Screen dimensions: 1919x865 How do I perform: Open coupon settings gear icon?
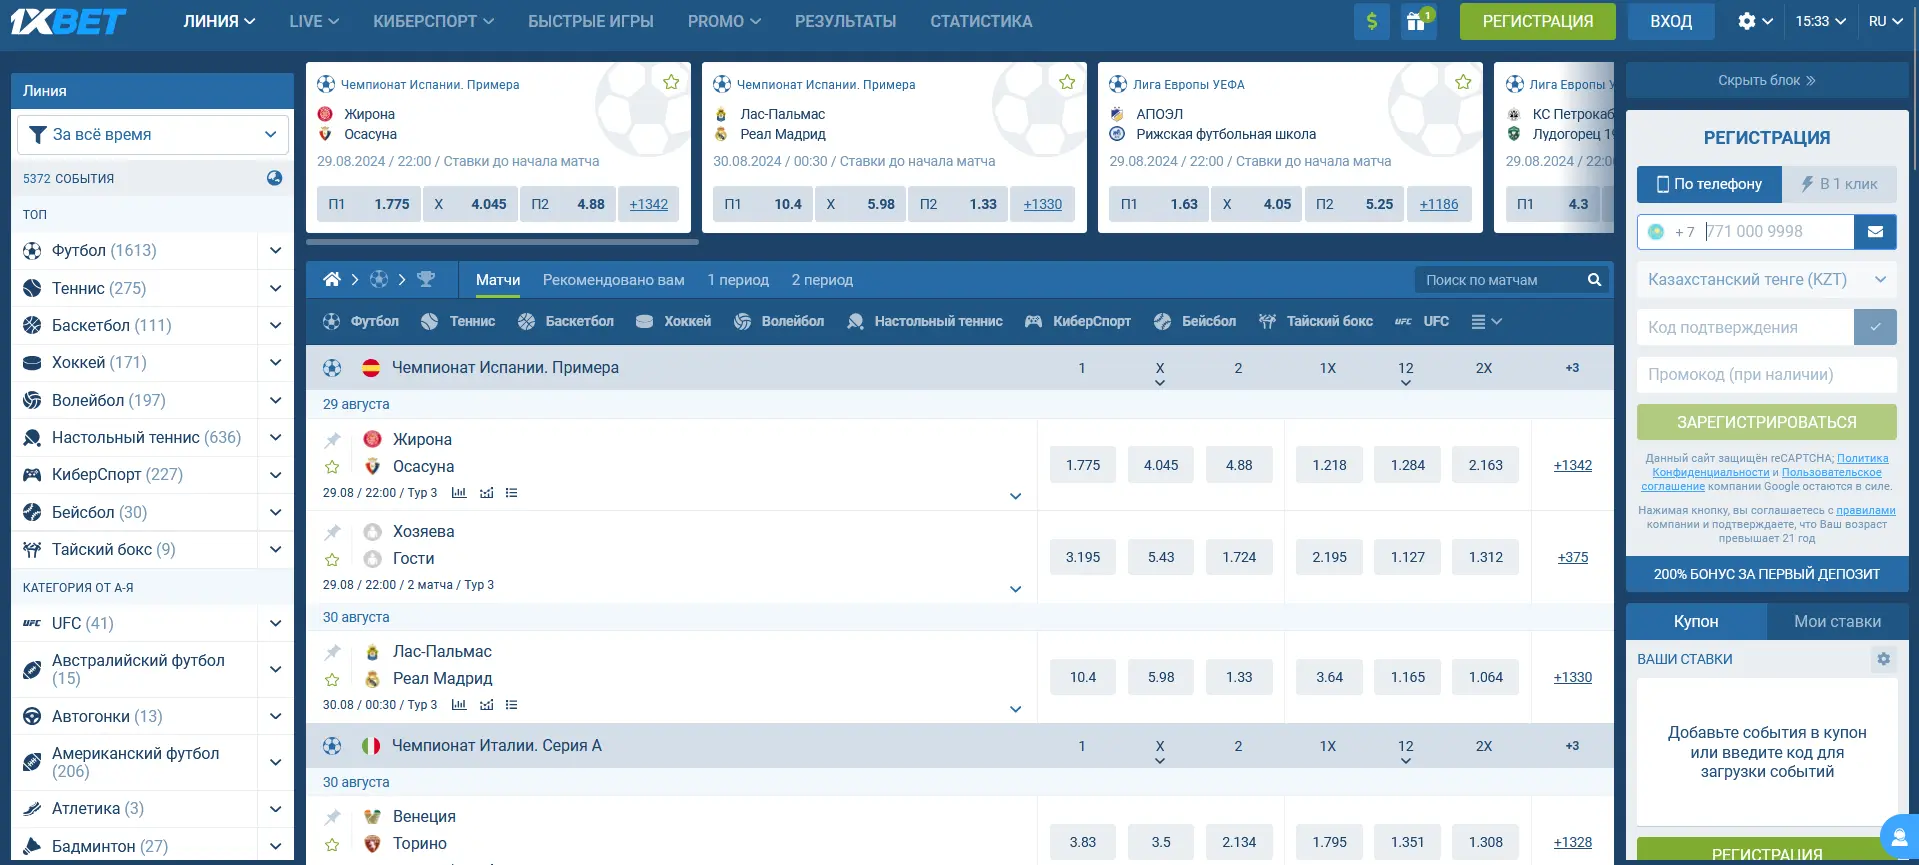pyautogui.click(x=1884, y=659)
